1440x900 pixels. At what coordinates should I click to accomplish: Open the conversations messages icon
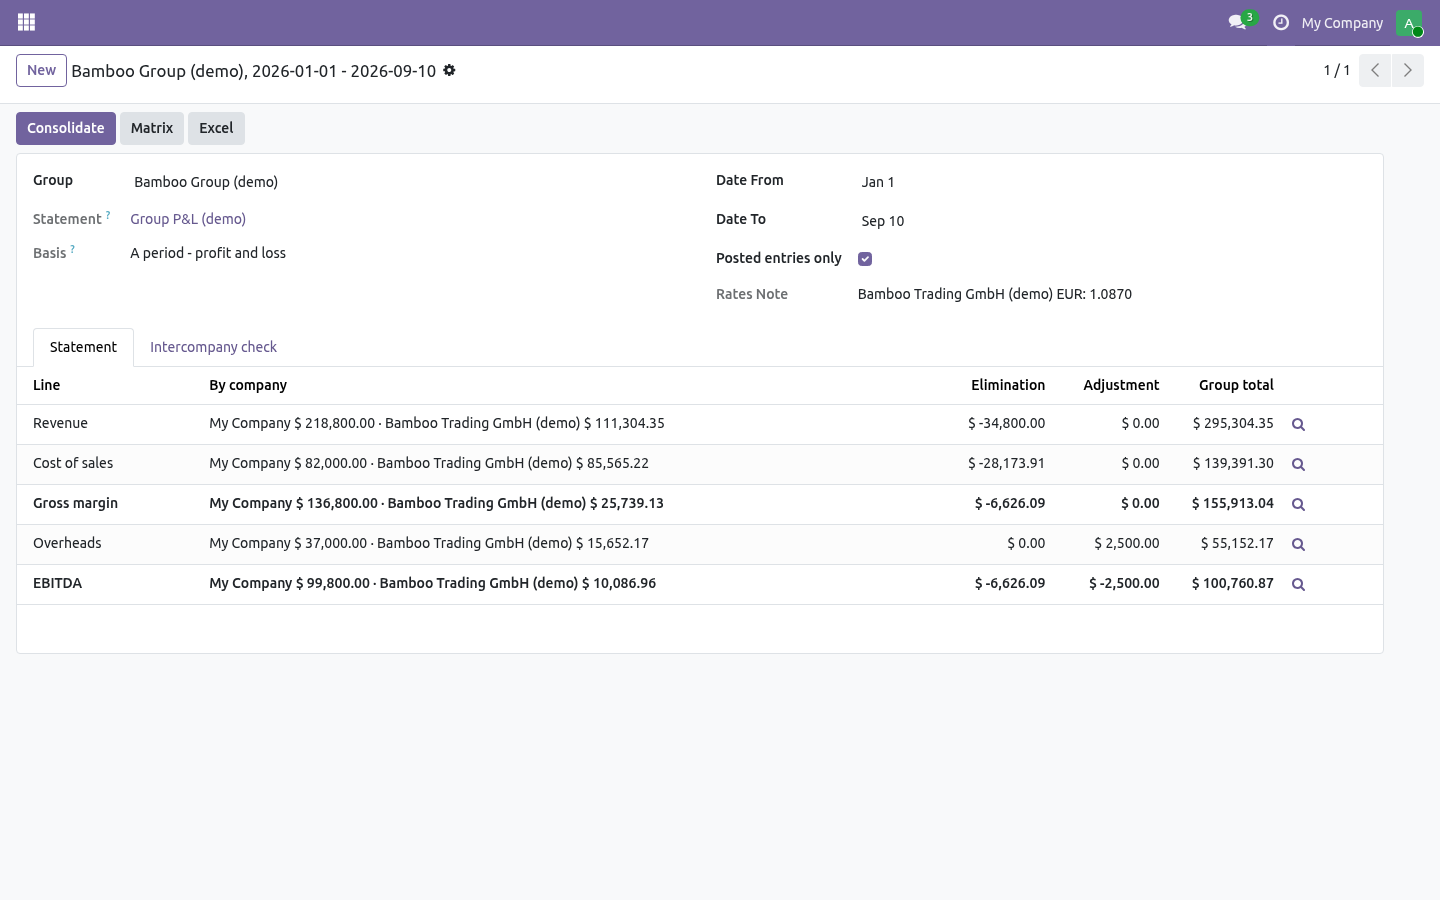point(1238,22)
